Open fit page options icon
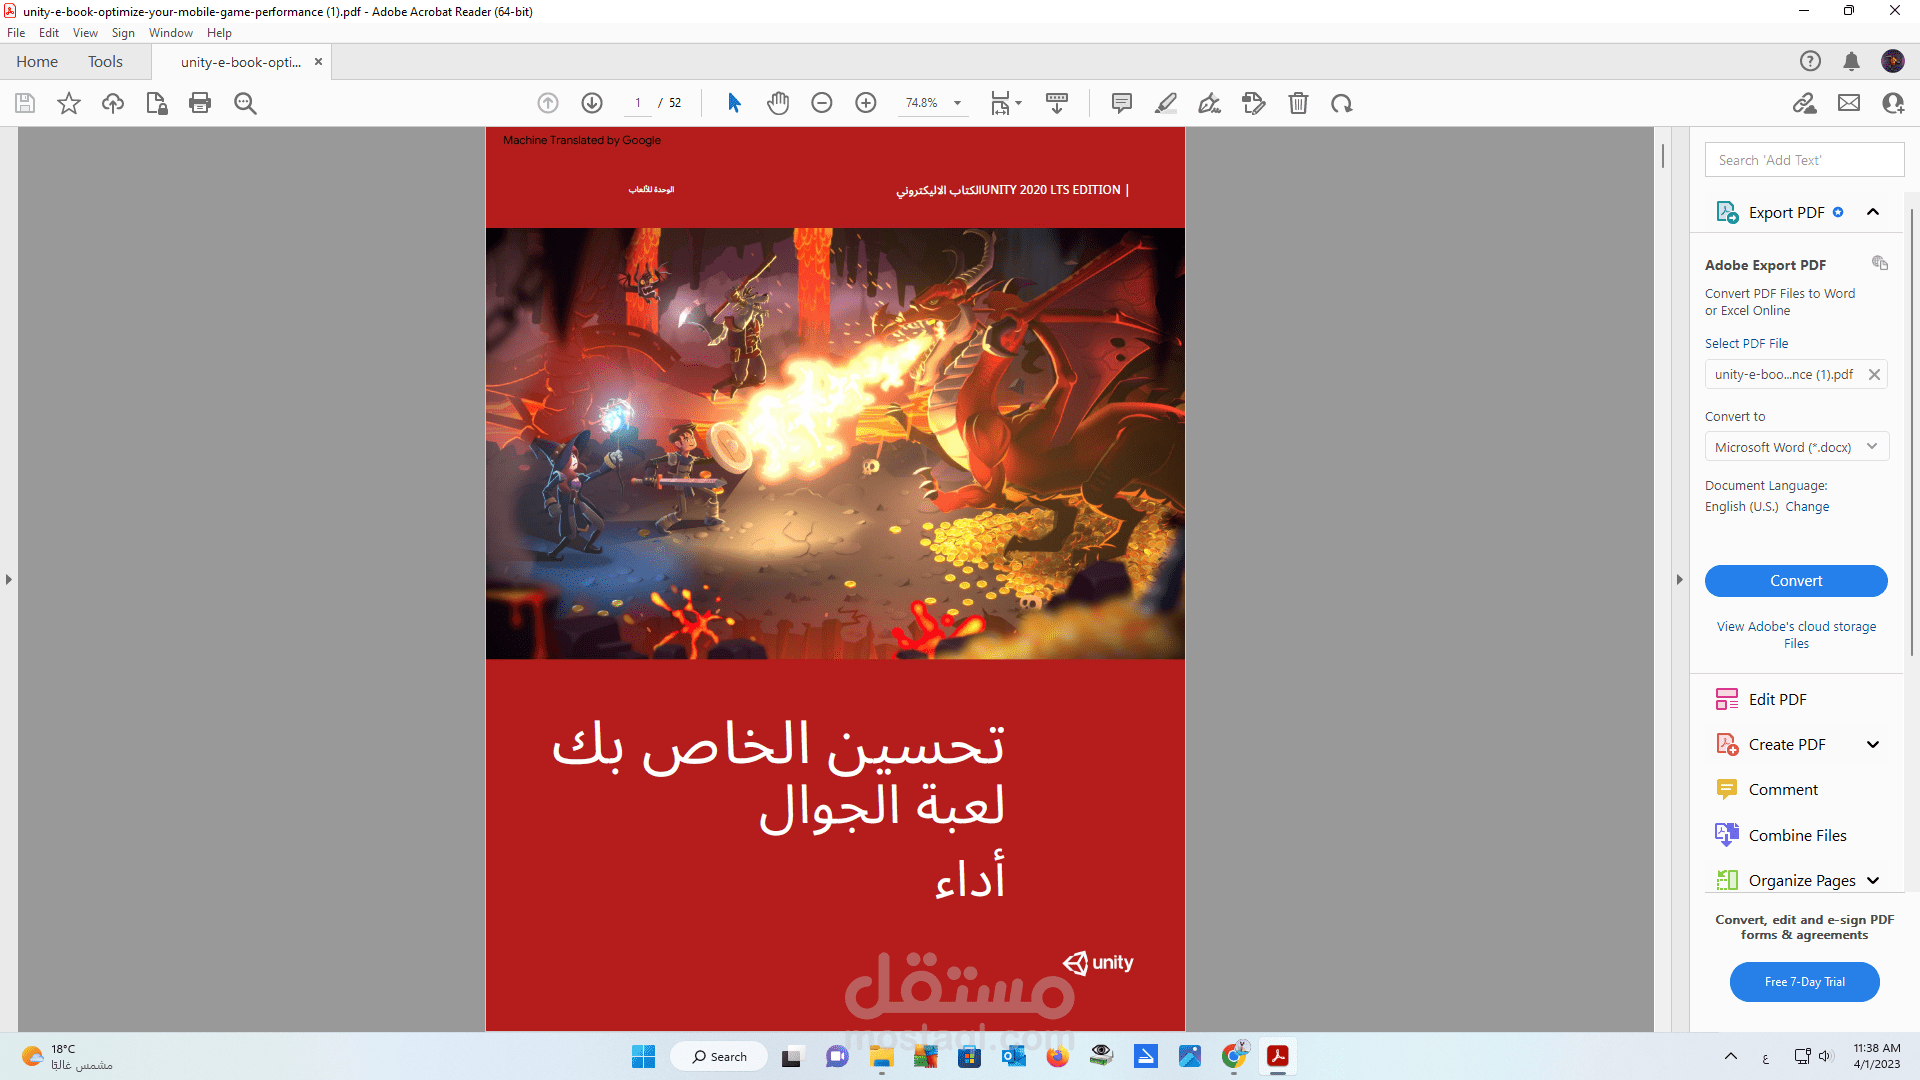This screenshot has width=1920, height=1080. pyautogui.click(x=1005, y=103)
